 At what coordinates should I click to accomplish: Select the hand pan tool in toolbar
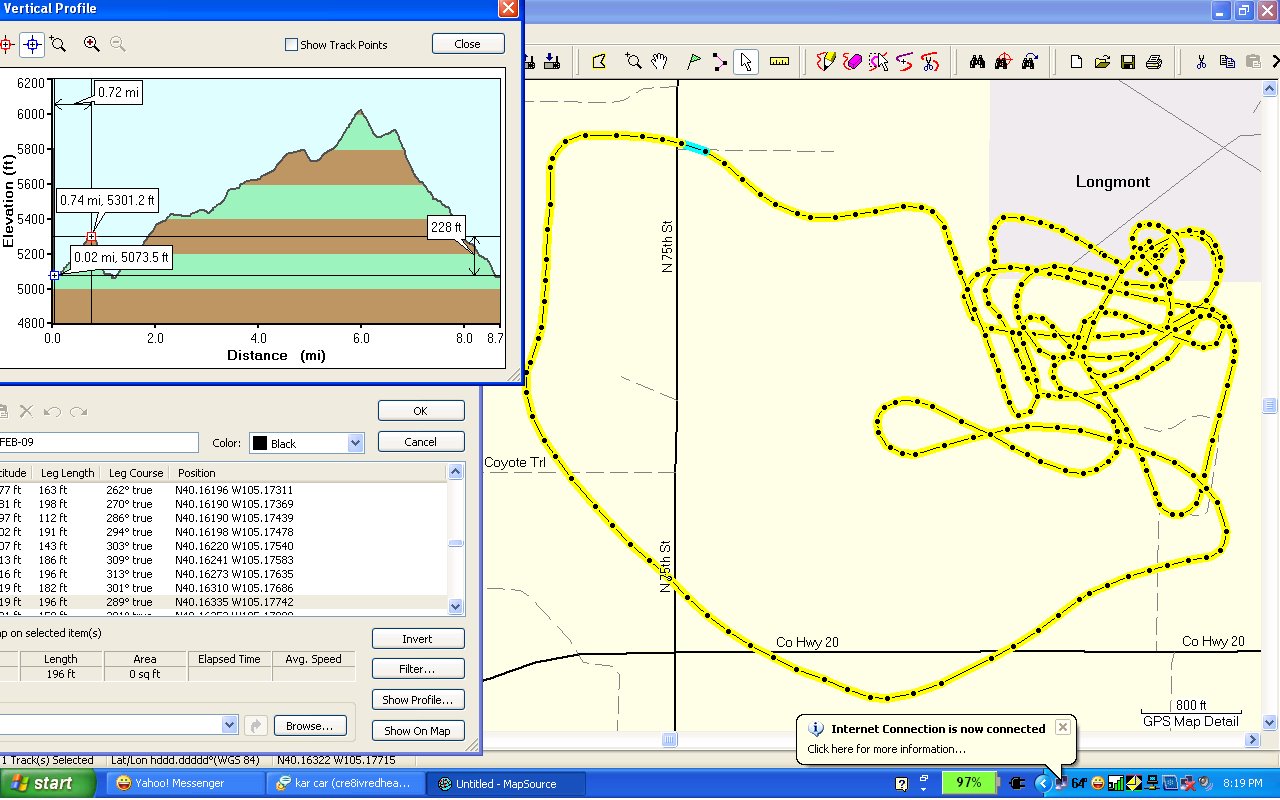(x=659, y=62)
